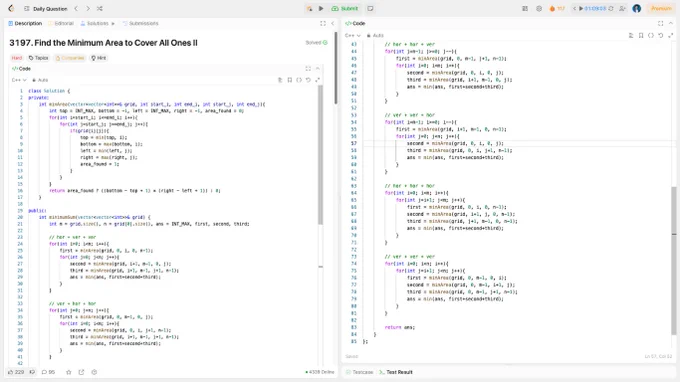Click the right Code panel tab label
Screen dimensions: 680x382
(355, 23)
